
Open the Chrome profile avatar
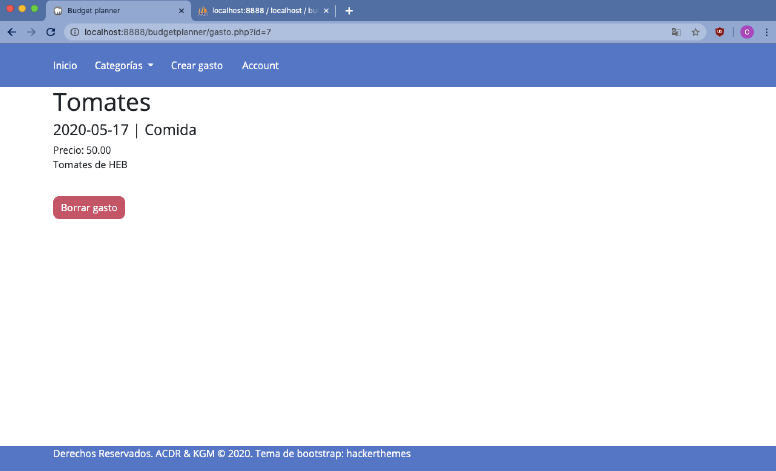[x=746, y=32]
